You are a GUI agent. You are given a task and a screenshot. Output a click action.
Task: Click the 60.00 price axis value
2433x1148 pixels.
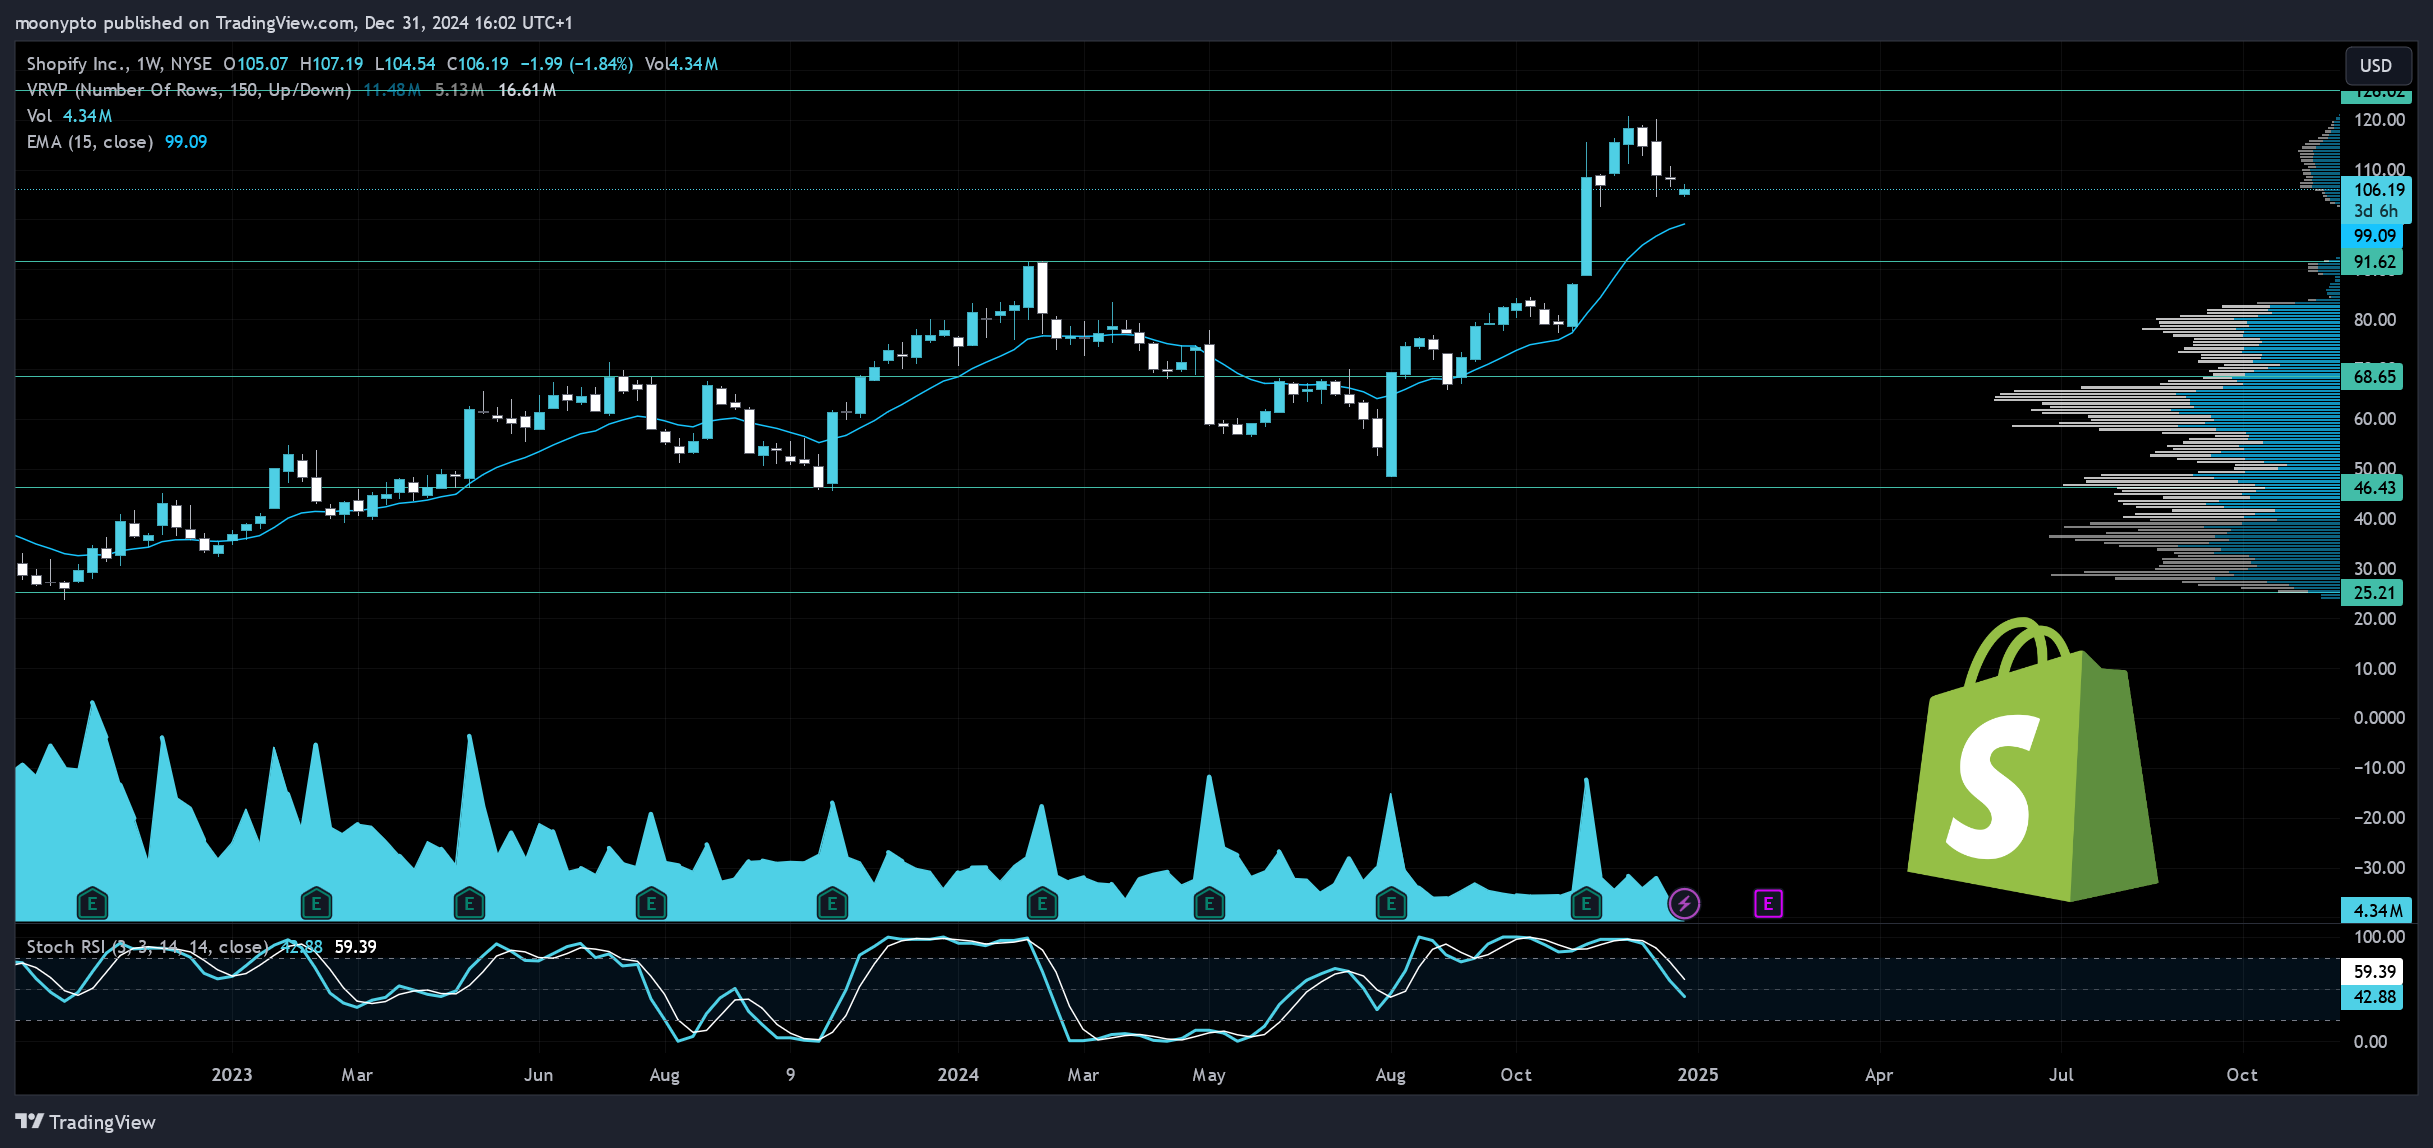click(2375, 419)
